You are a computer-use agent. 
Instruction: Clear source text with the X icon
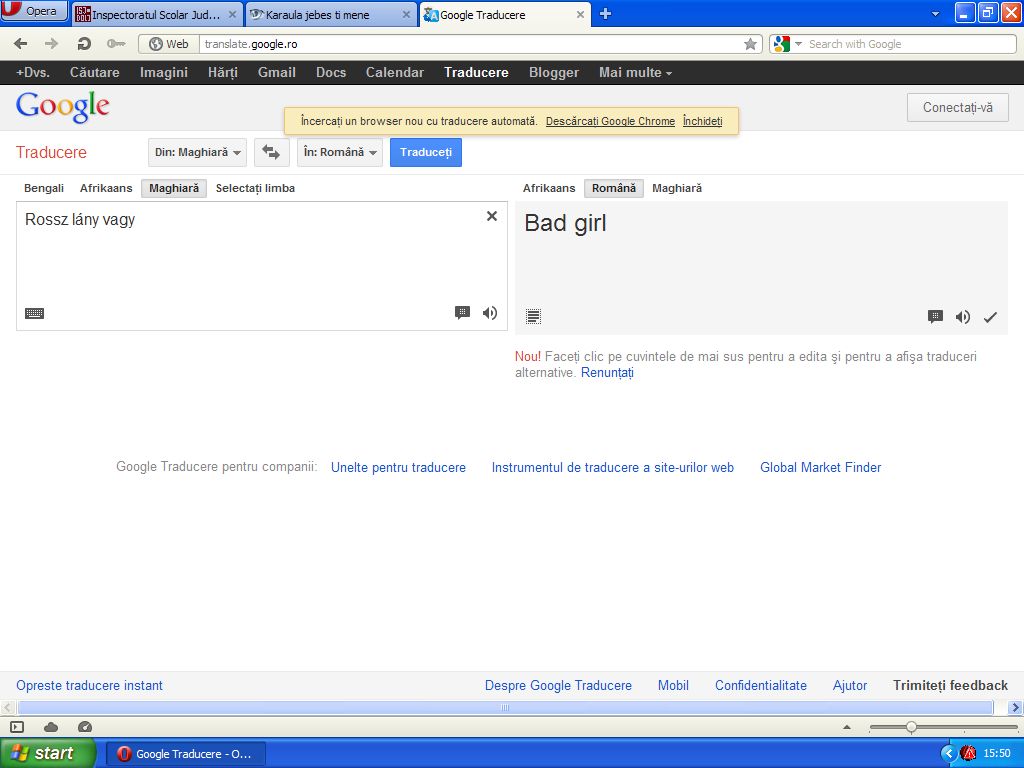(x=491, y=216)
